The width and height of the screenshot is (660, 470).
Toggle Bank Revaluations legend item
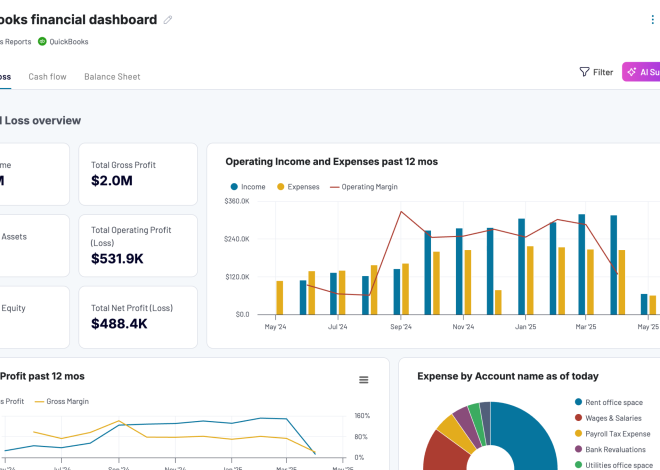click(x=610, y=449)
